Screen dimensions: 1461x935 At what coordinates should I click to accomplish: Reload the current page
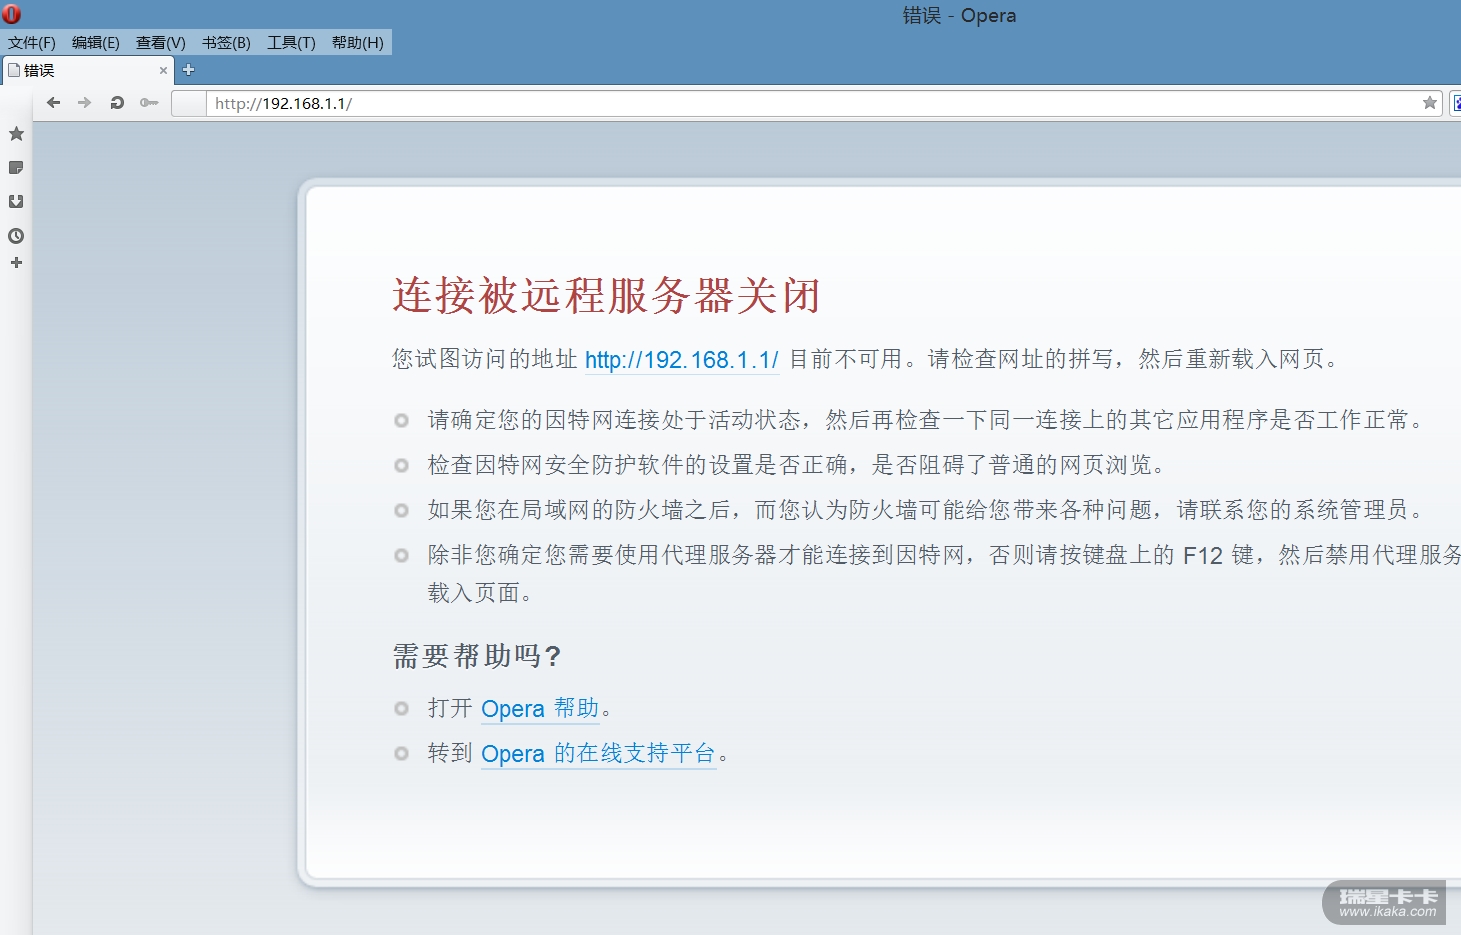(x=117, y=103)
